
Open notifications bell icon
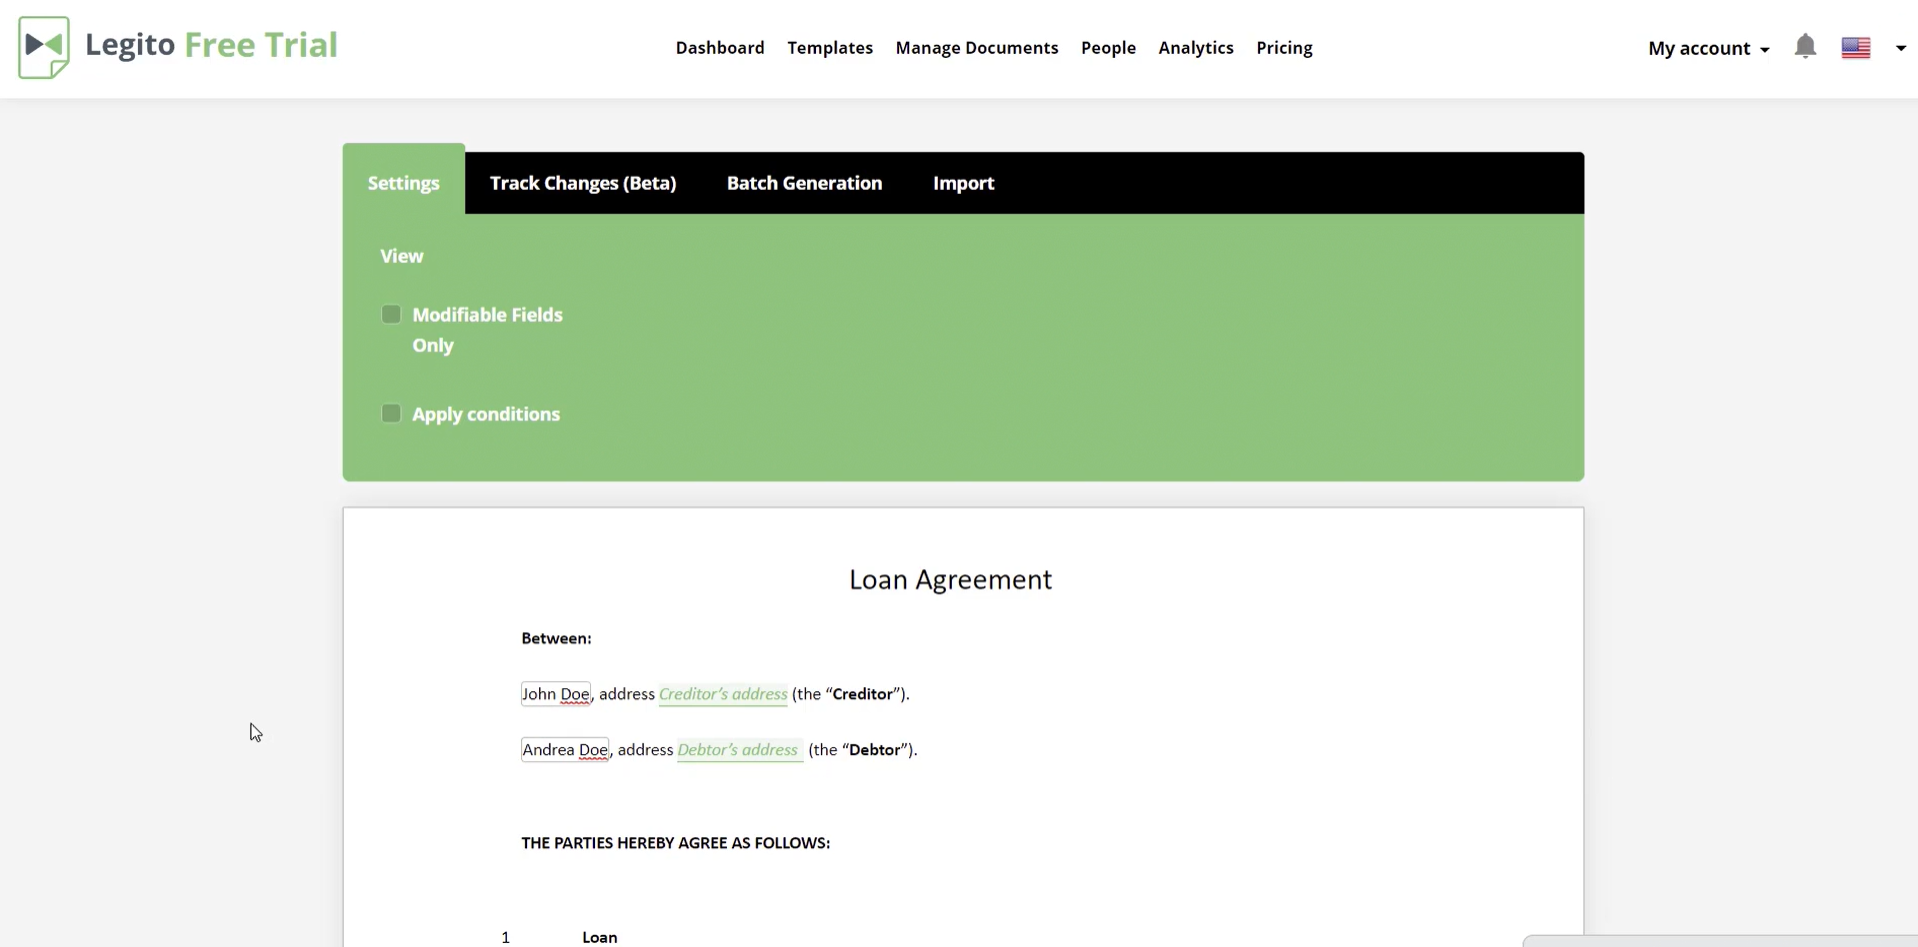coord(1805,47)
